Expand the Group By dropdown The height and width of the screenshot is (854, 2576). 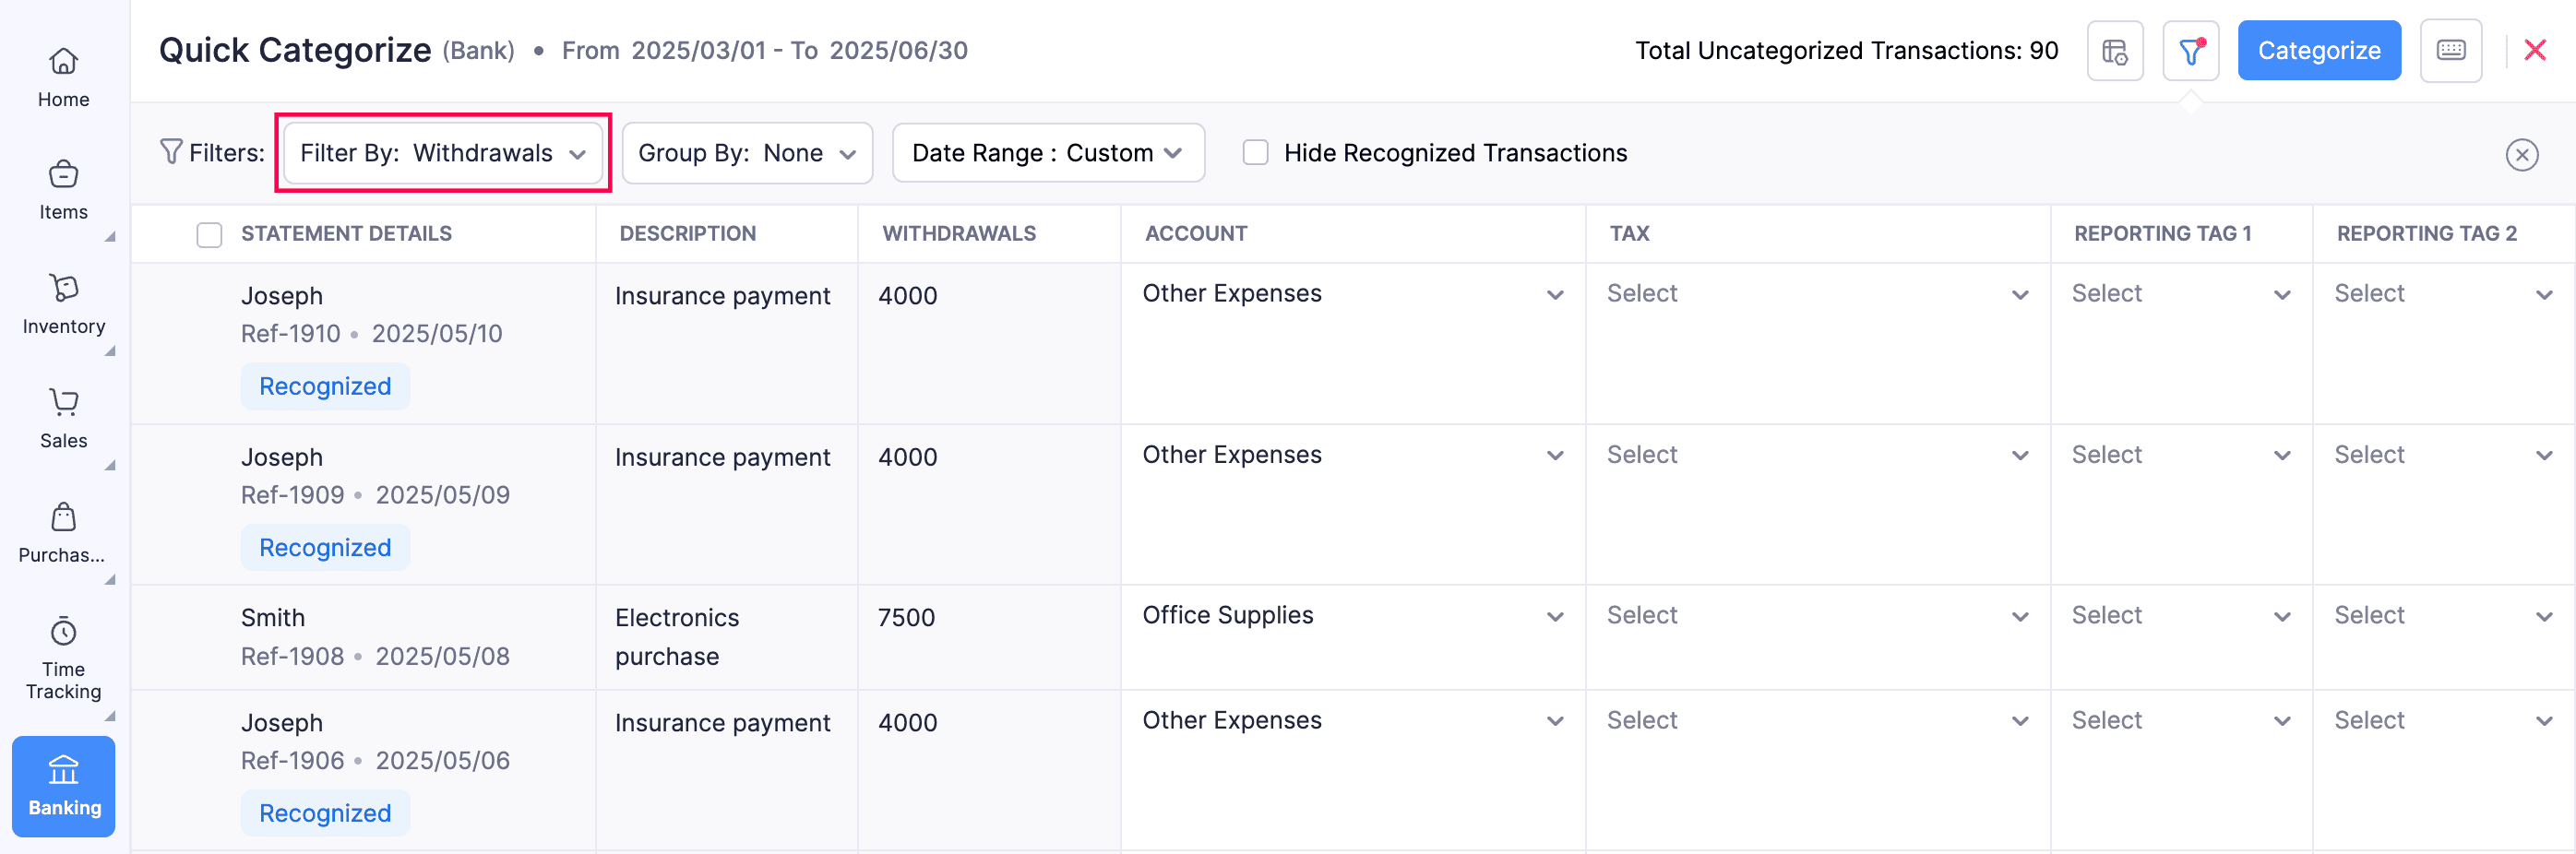(746, 152)
